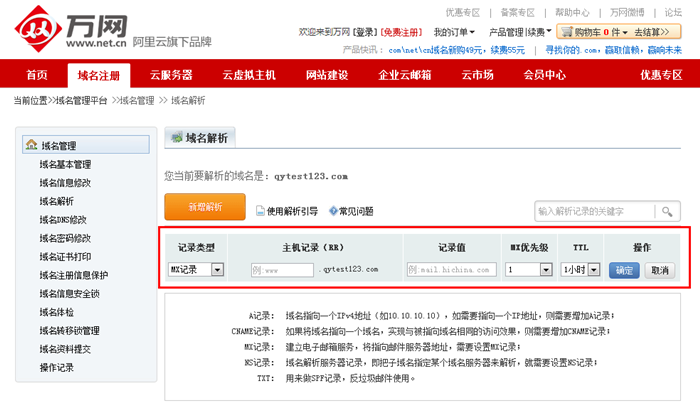Click the 域名管理平台 breadcrumb
The width and height of the screenshot is (700, 405).
(x=81, y=100)
